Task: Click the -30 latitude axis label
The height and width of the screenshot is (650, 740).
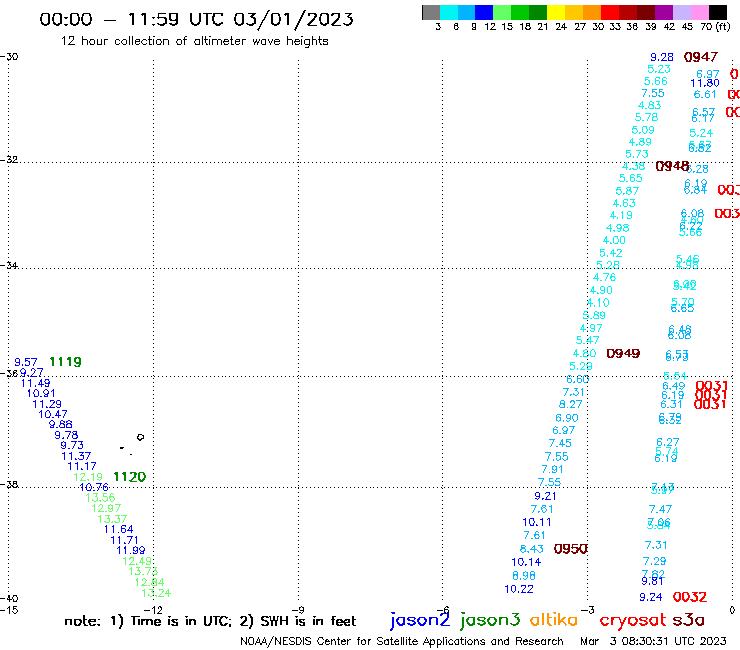Action: pos(9,57)
